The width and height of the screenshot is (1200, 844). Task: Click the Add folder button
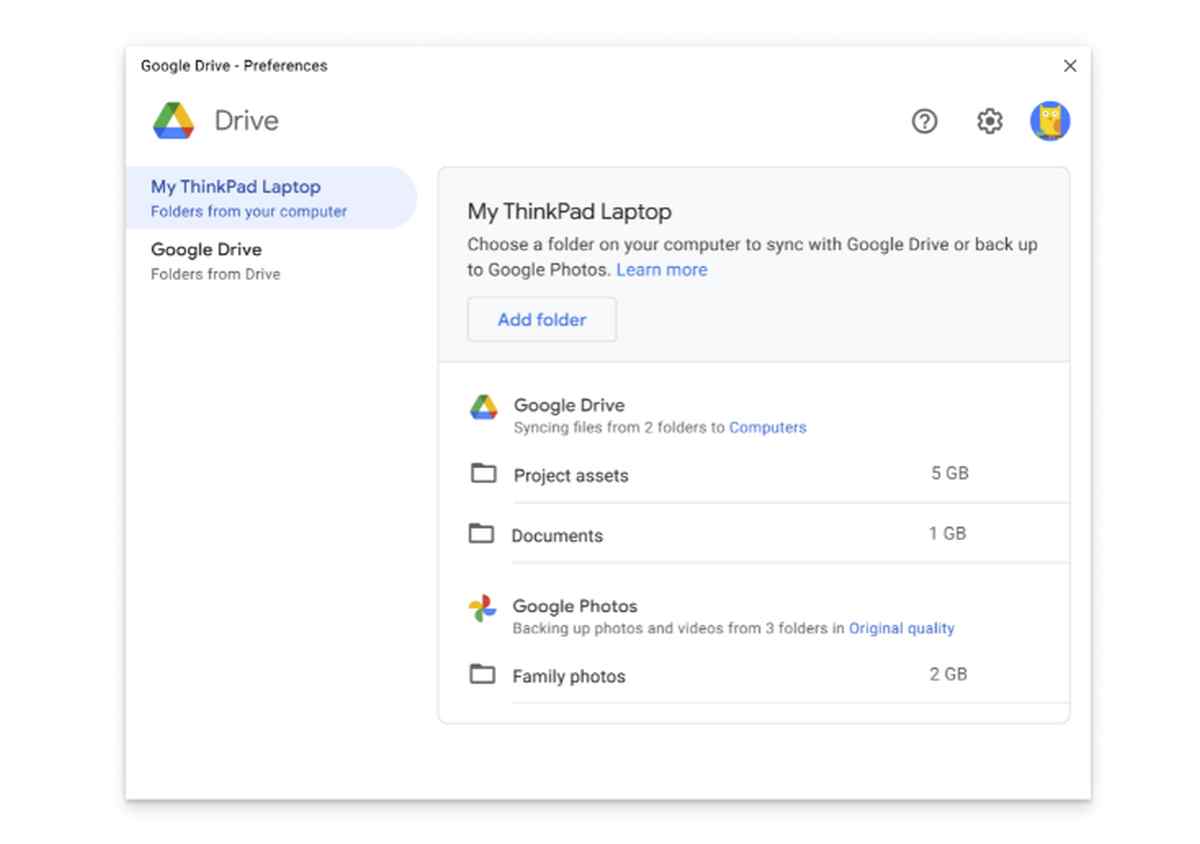542,320
